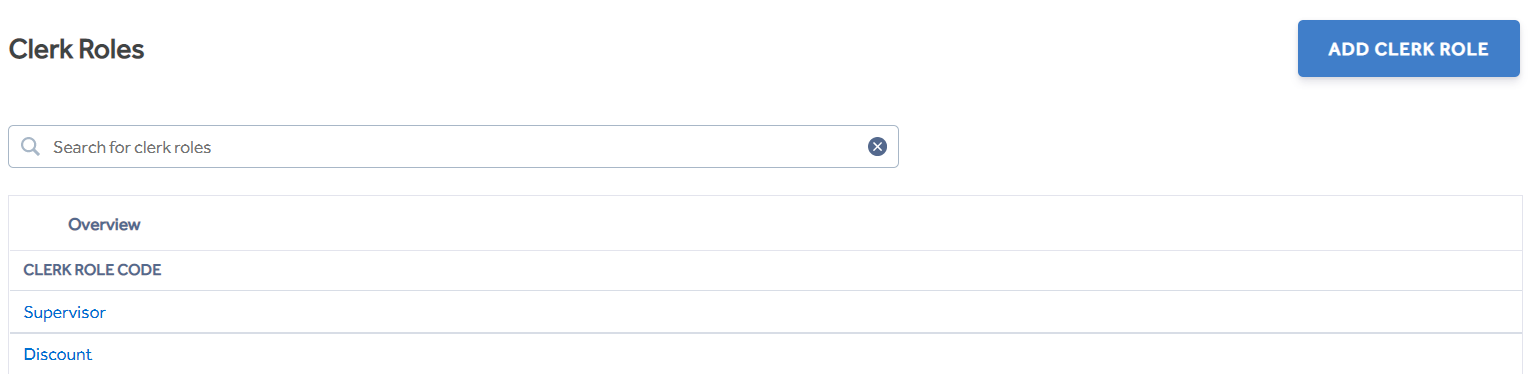Image resolution: width=1534 pixels, height=374 pixels.
Task: Clear the search with the X icon
Action: click(877, 147)
